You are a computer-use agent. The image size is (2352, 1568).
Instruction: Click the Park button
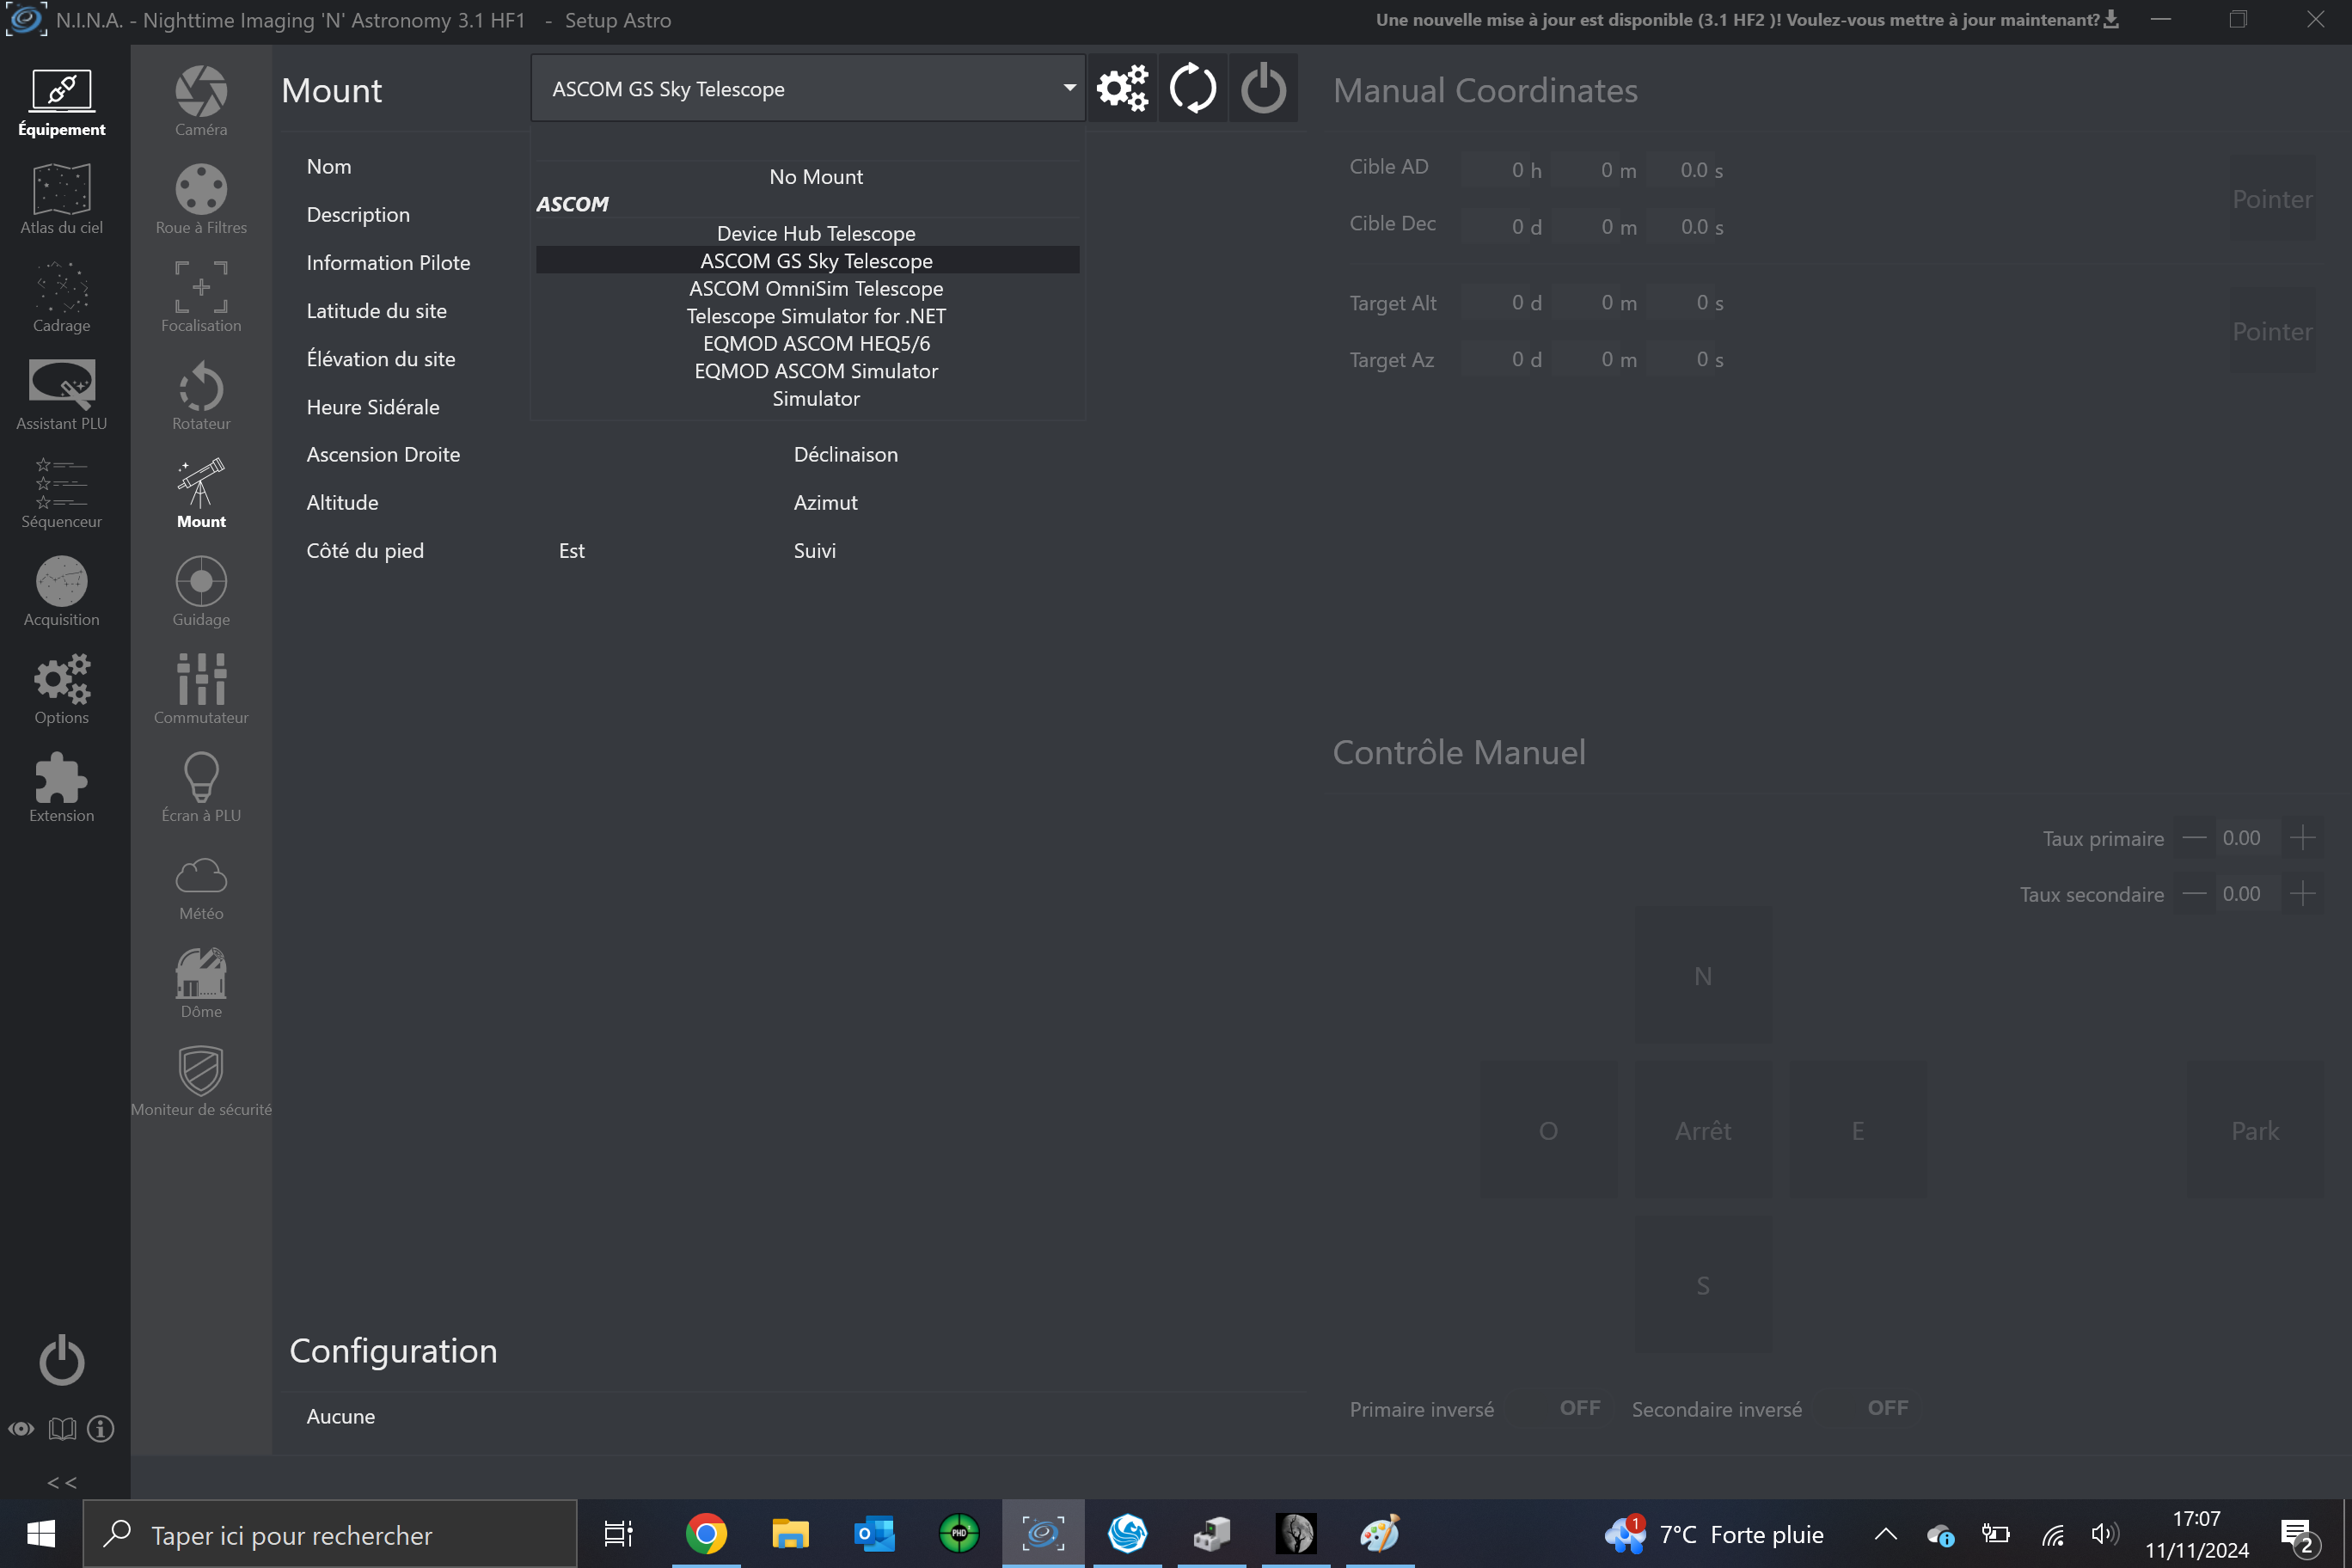click(x=2255, y=1131)
